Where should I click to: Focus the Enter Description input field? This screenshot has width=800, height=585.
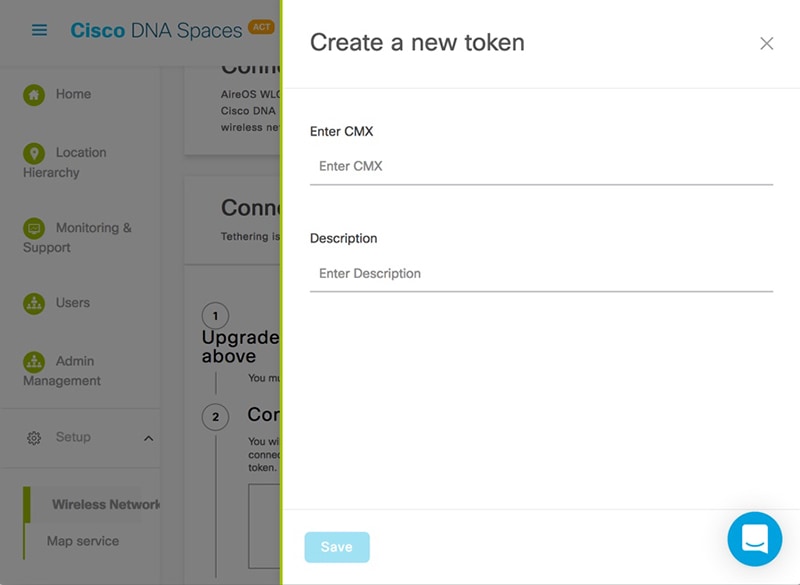click(541, 274)
